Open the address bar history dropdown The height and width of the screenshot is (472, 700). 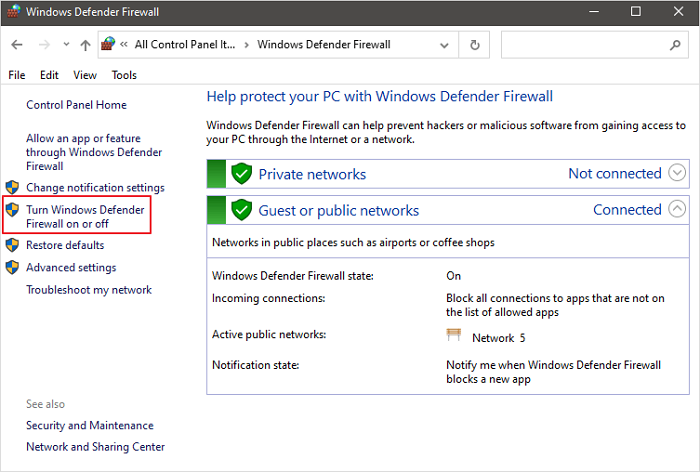click(446, 45)
